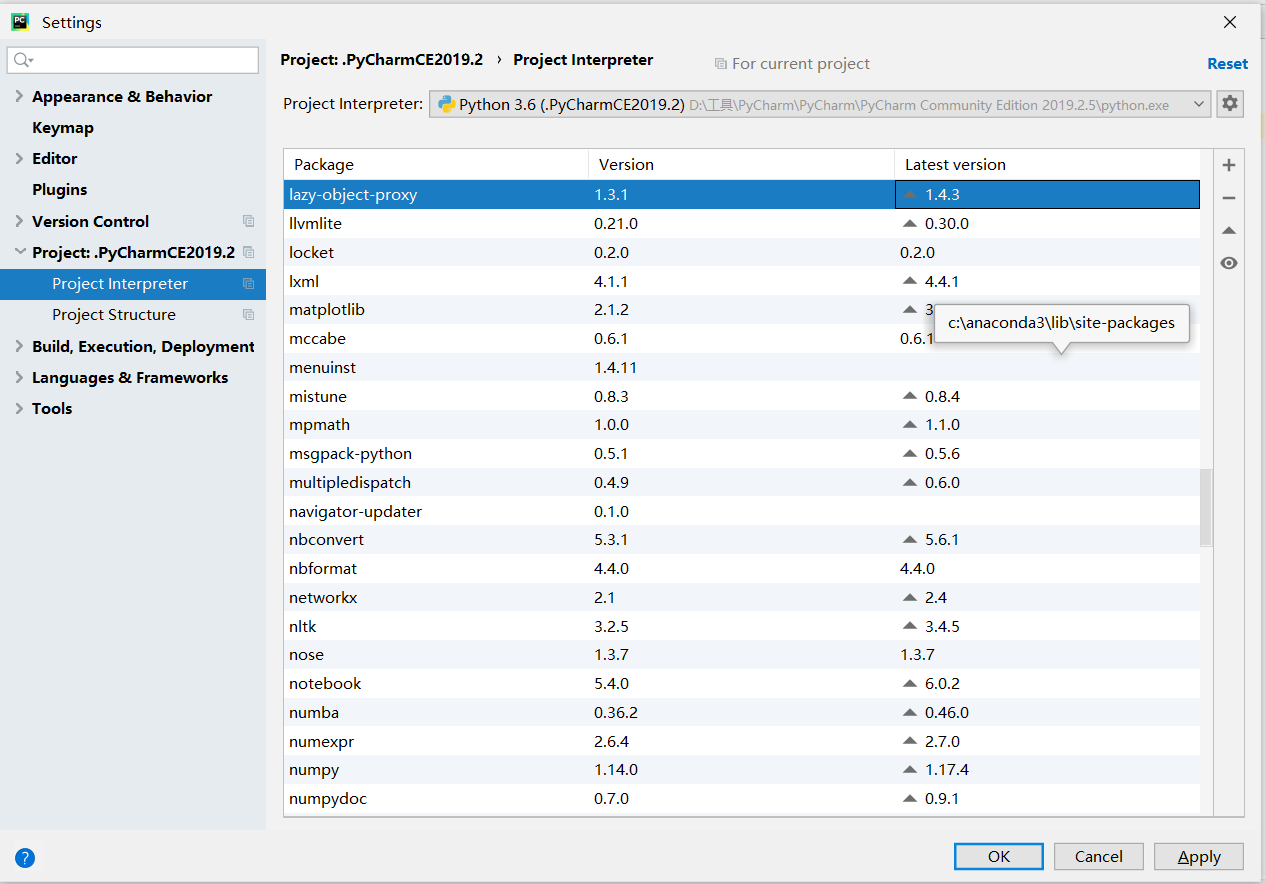This screenshot has height=884, width=1265.
Task: Click the Apply button
Action: tap(1198, 856)
